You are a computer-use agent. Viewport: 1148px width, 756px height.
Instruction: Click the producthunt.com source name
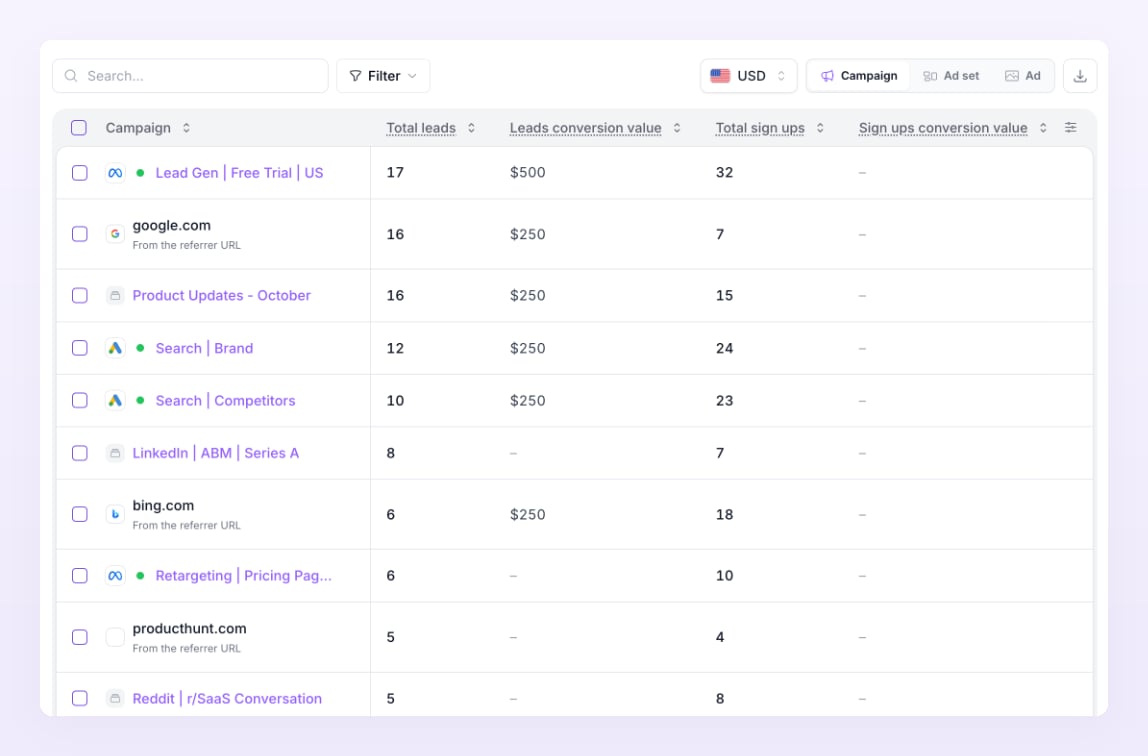pyautogui.click(x=190, y=629)
